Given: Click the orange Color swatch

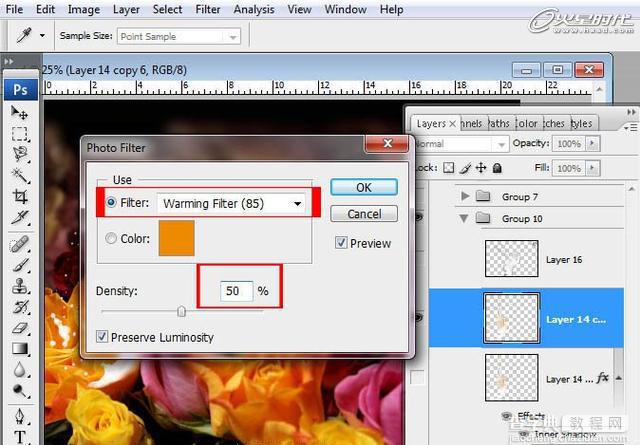Looking at the screenshot, I should (x=176, y=238).
